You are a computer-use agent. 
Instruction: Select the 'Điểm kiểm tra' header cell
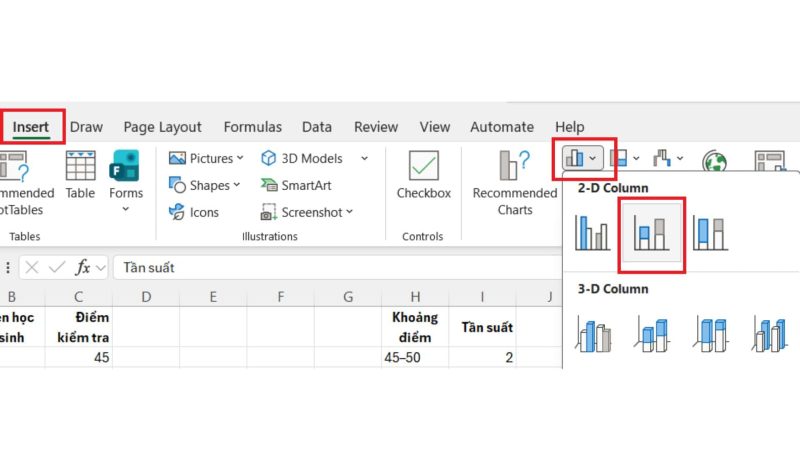coord(79,327)
